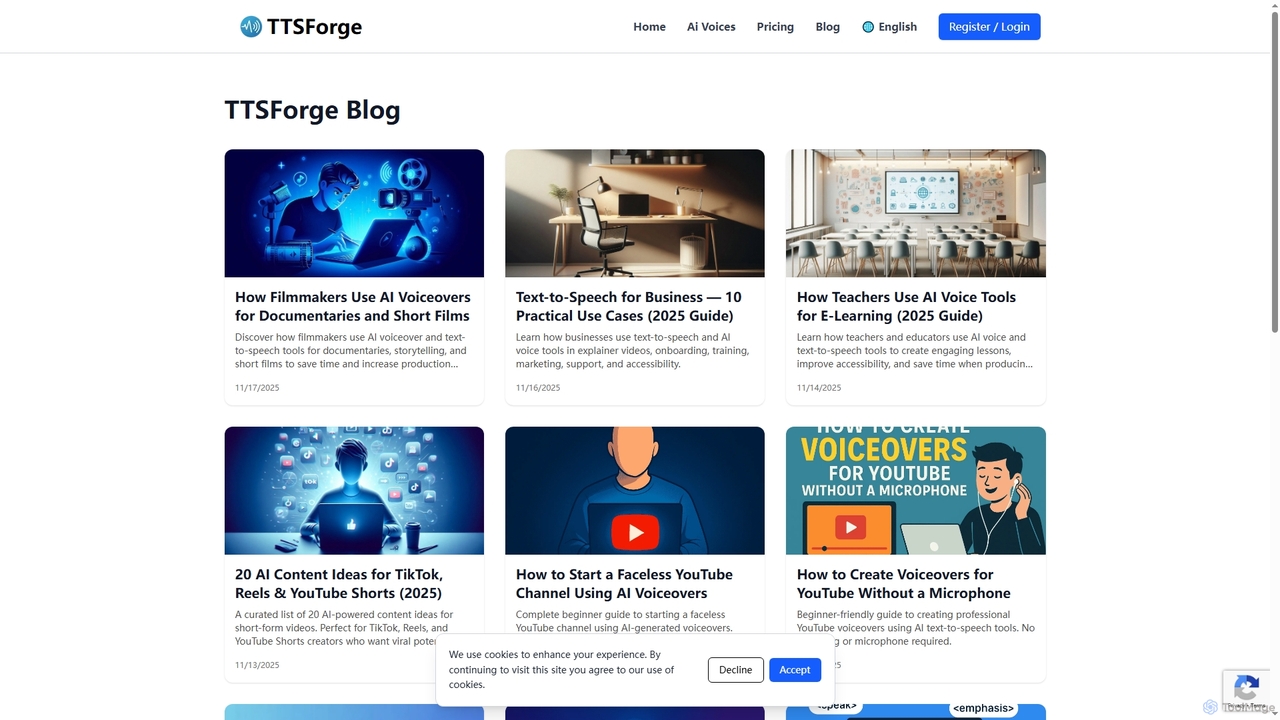The width and height of the screenshot is (1280, 720).
Task: Open the filmmakers AI voiceovers article title
Action: pos(352,306)
